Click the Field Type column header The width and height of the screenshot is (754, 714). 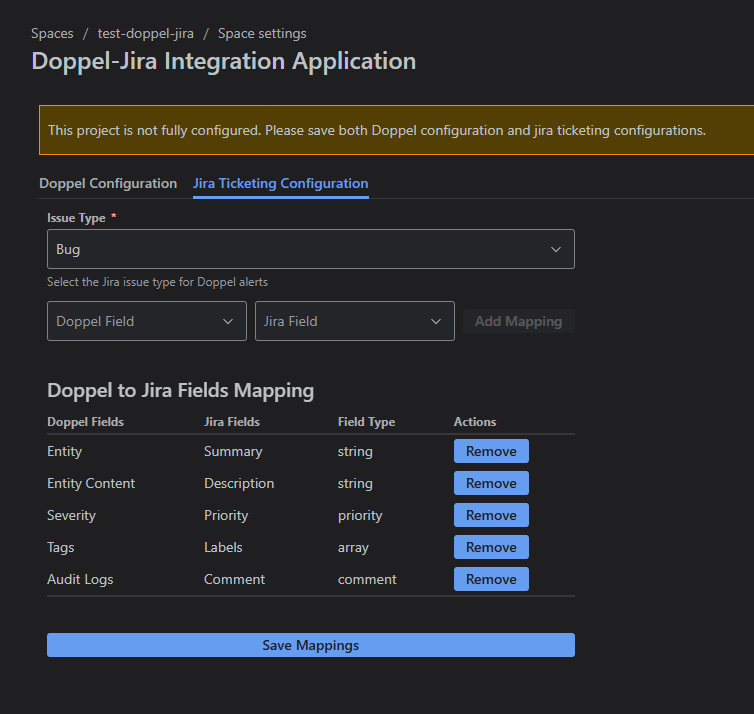click(x=366, y=422)
